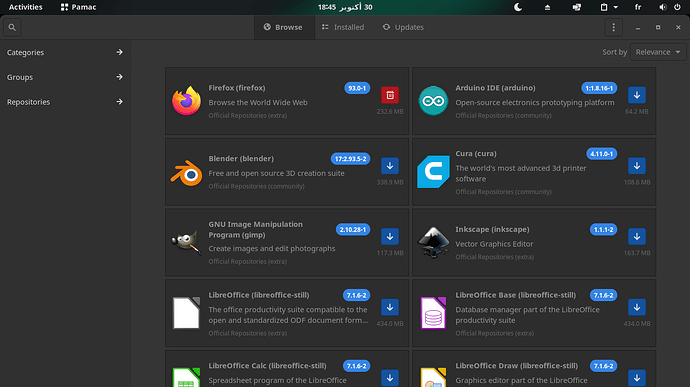Install LibreOffice Base via download arrow

pos(637,307)
